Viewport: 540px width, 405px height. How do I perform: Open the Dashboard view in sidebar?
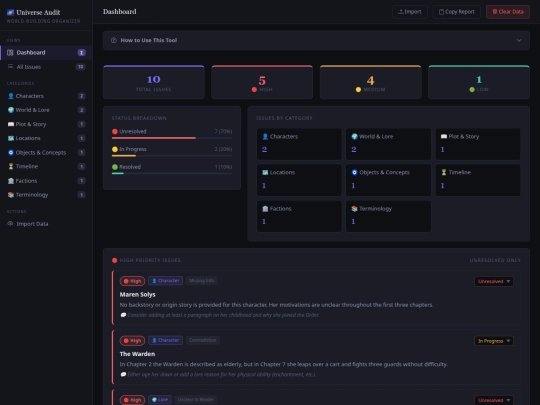[x=46, y=52]
